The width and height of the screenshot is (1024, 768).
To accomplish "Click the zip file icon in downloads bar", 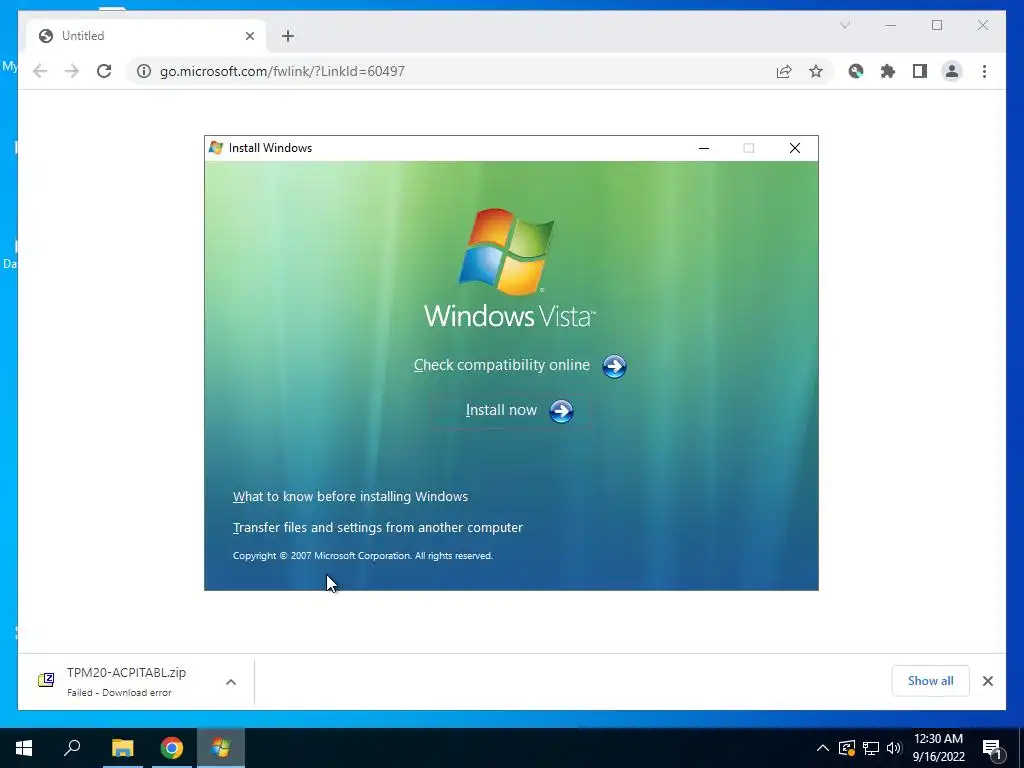I will click(x=46, y=680).
